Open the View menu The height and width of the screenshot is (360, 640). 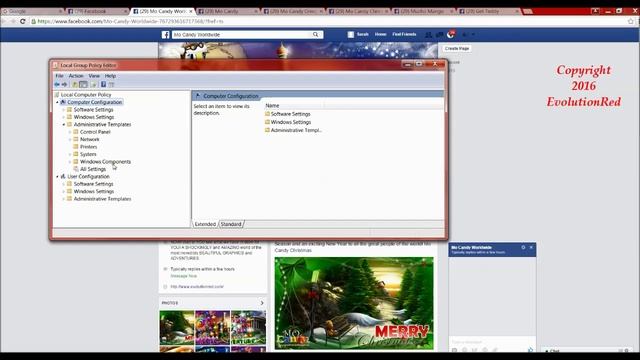94,76
